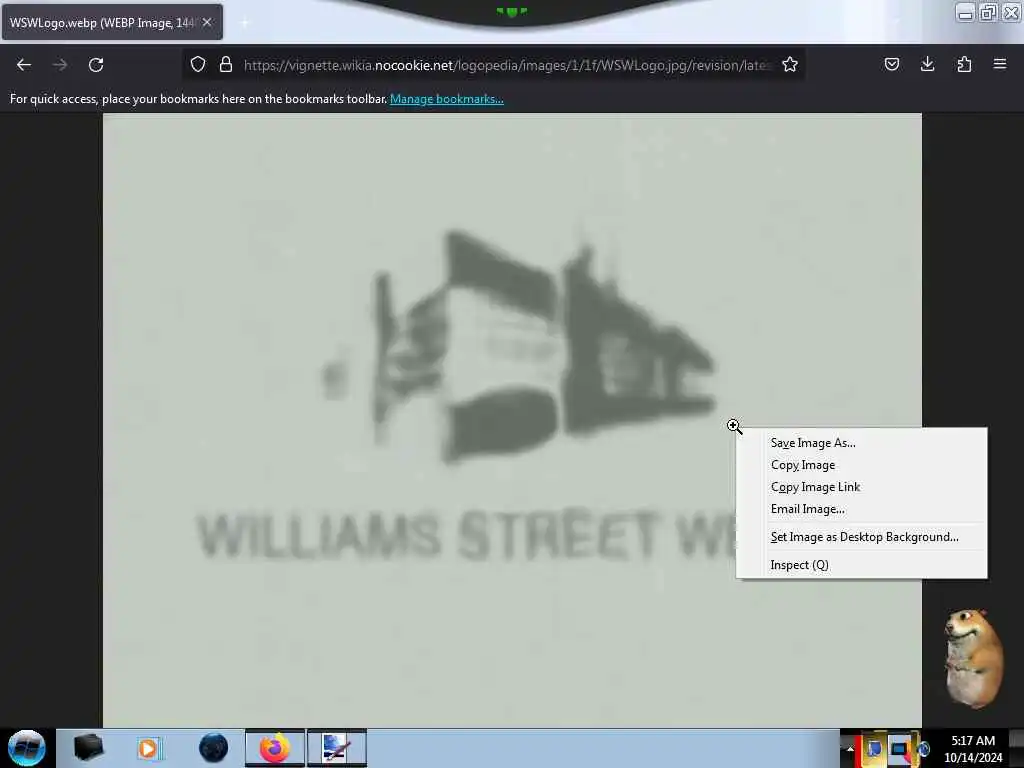
Task: Reload the current page
Action: coord(96,65)
